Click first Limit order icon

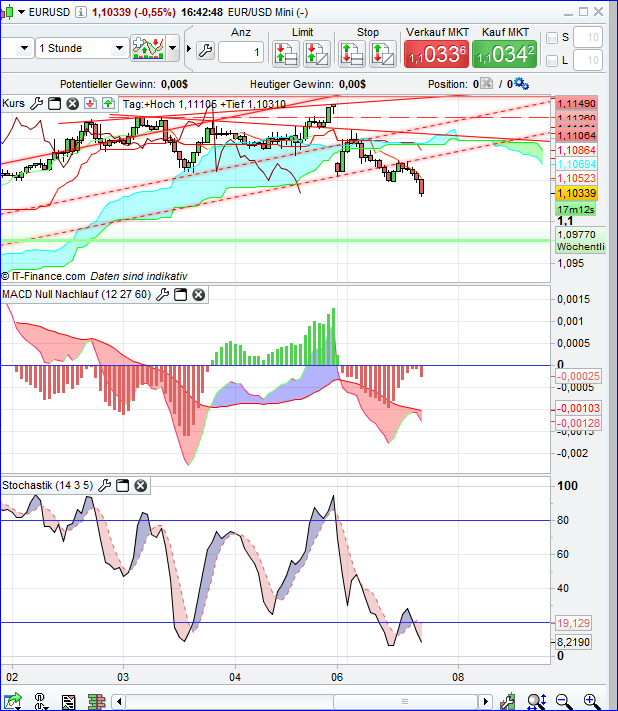pyautogui.click(x=286, y=54)
